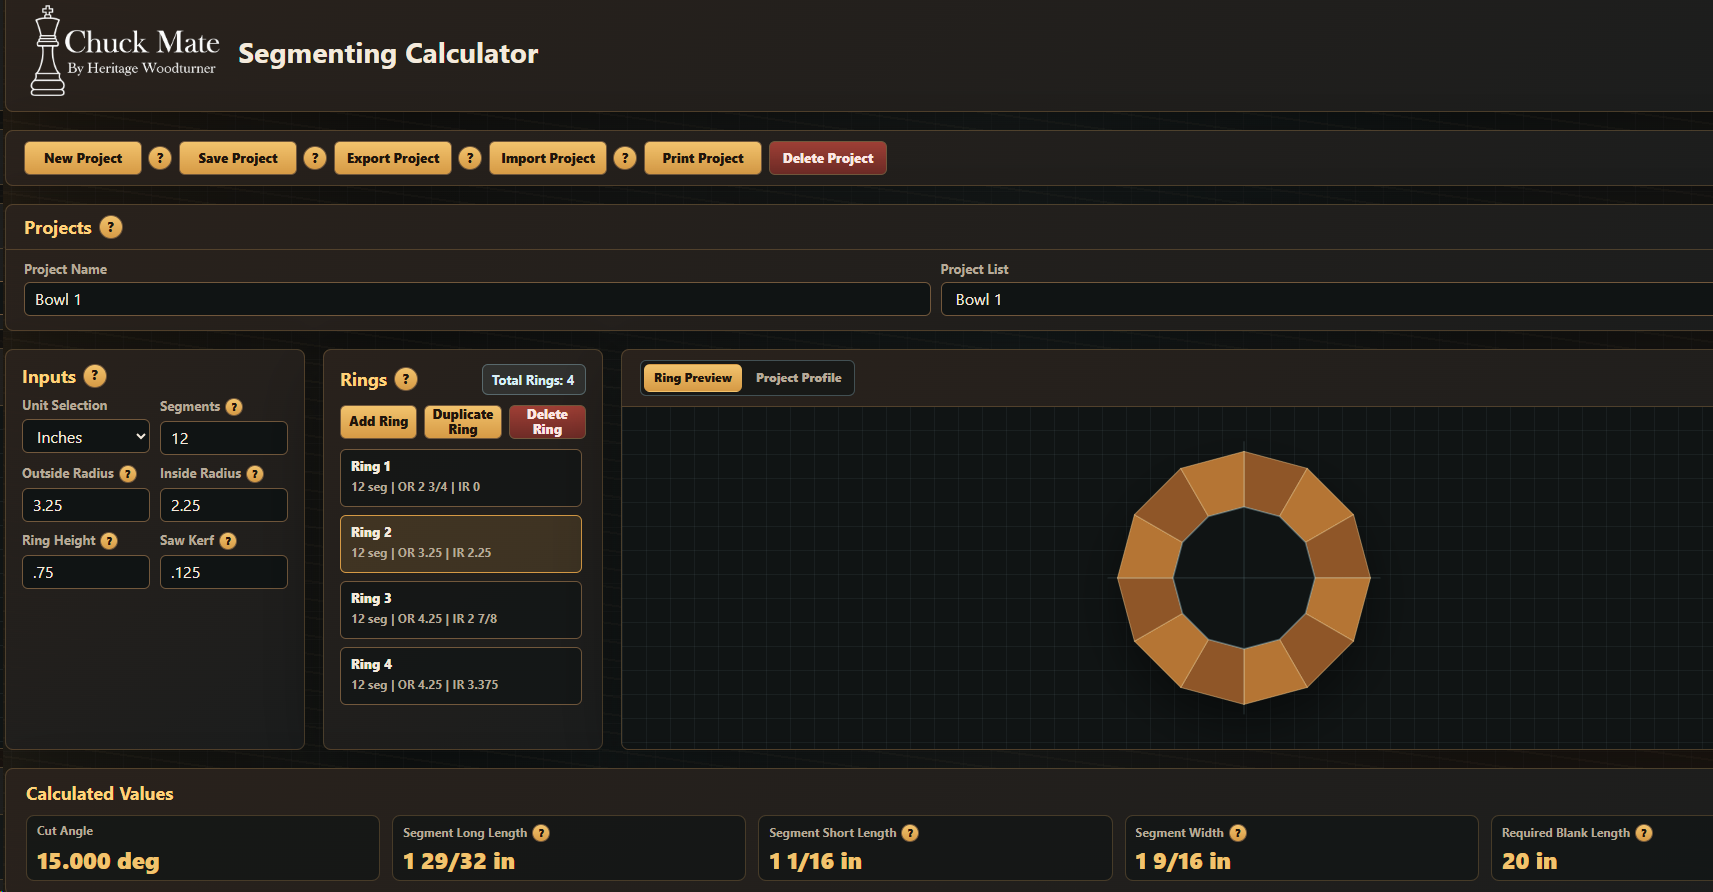1713x892 pixels.
Task: Show help for Inside Radius
Action: pos(255,474)
